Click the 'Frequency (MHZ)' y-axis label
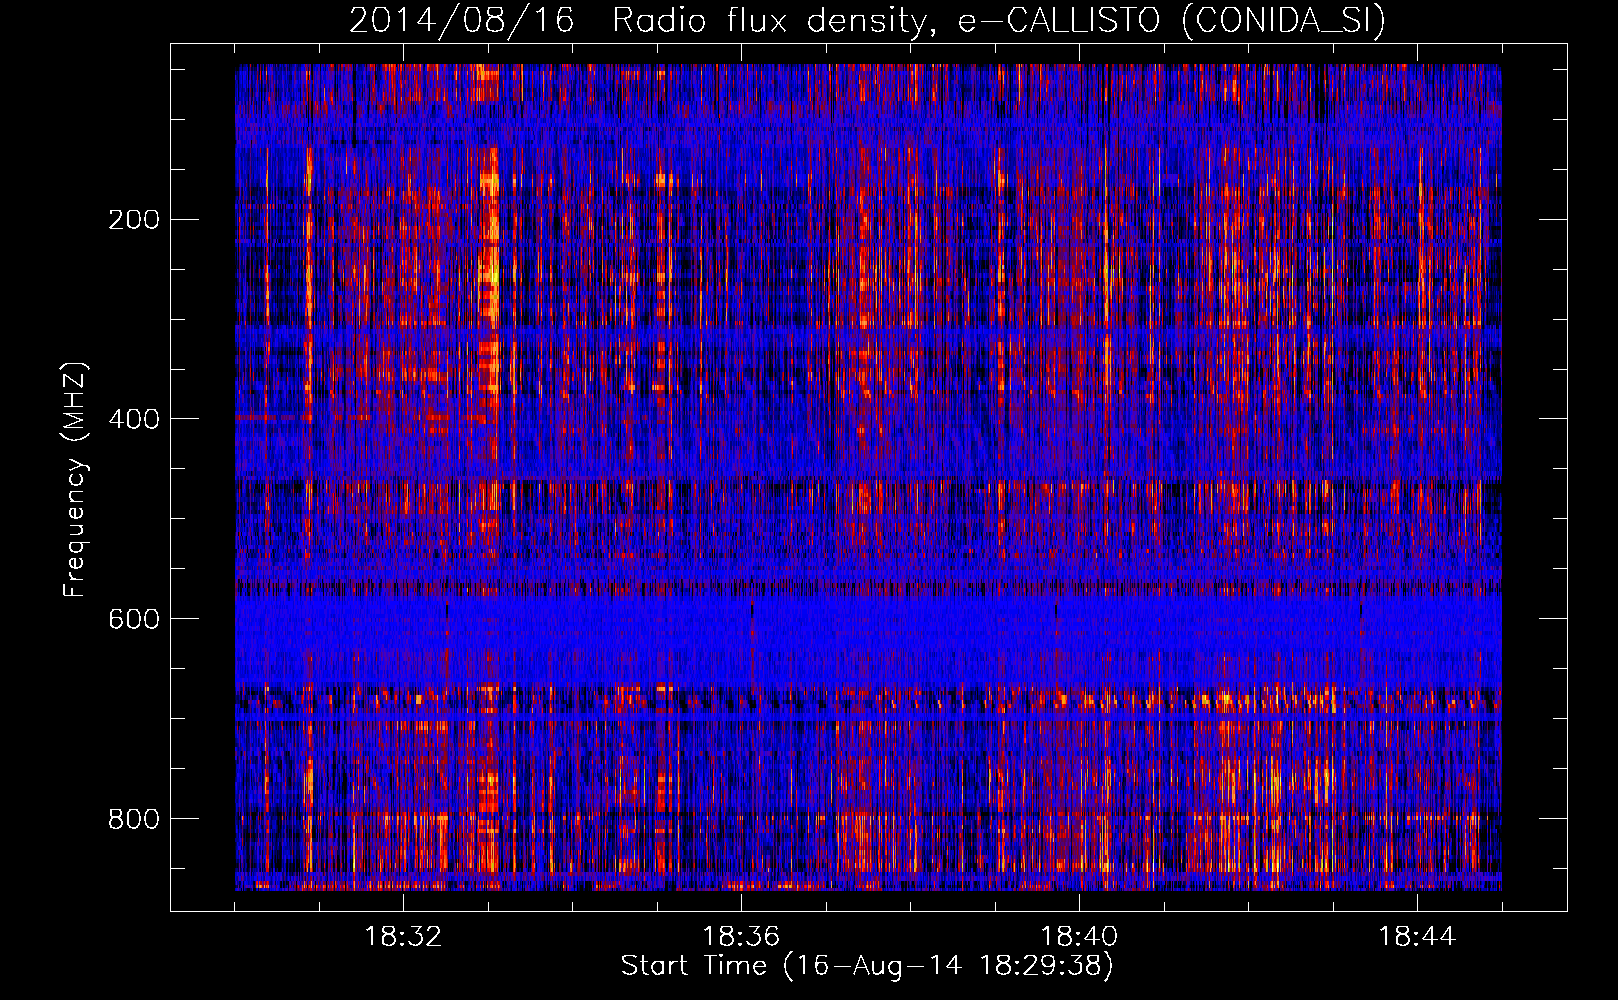 75,480
